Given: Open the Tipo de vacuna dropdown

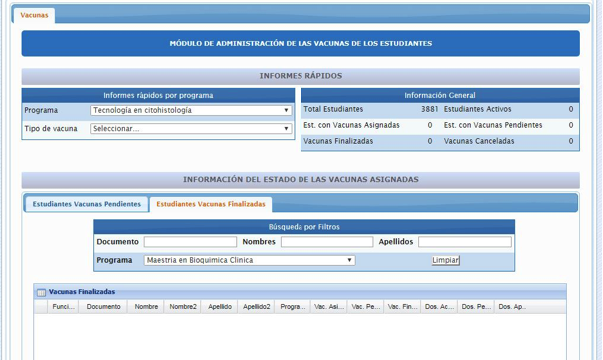Looking at the screenshot, I should click(x=191, y=128).
